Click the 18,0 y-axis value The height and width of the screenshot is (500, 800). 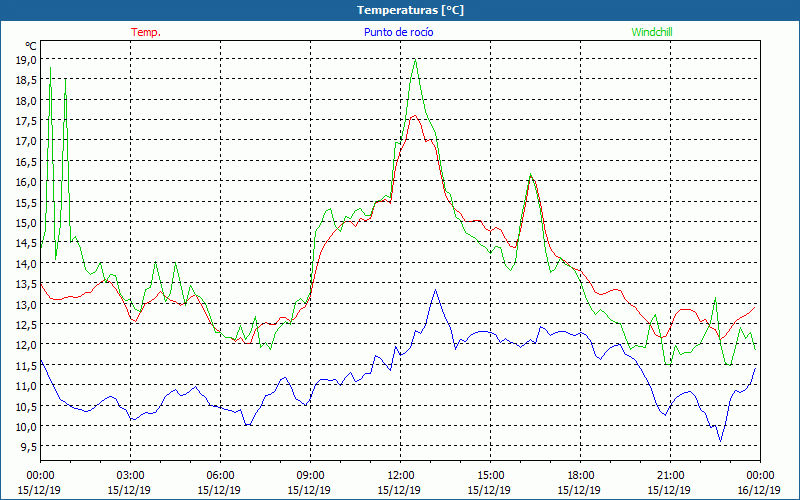click(27, 101)
